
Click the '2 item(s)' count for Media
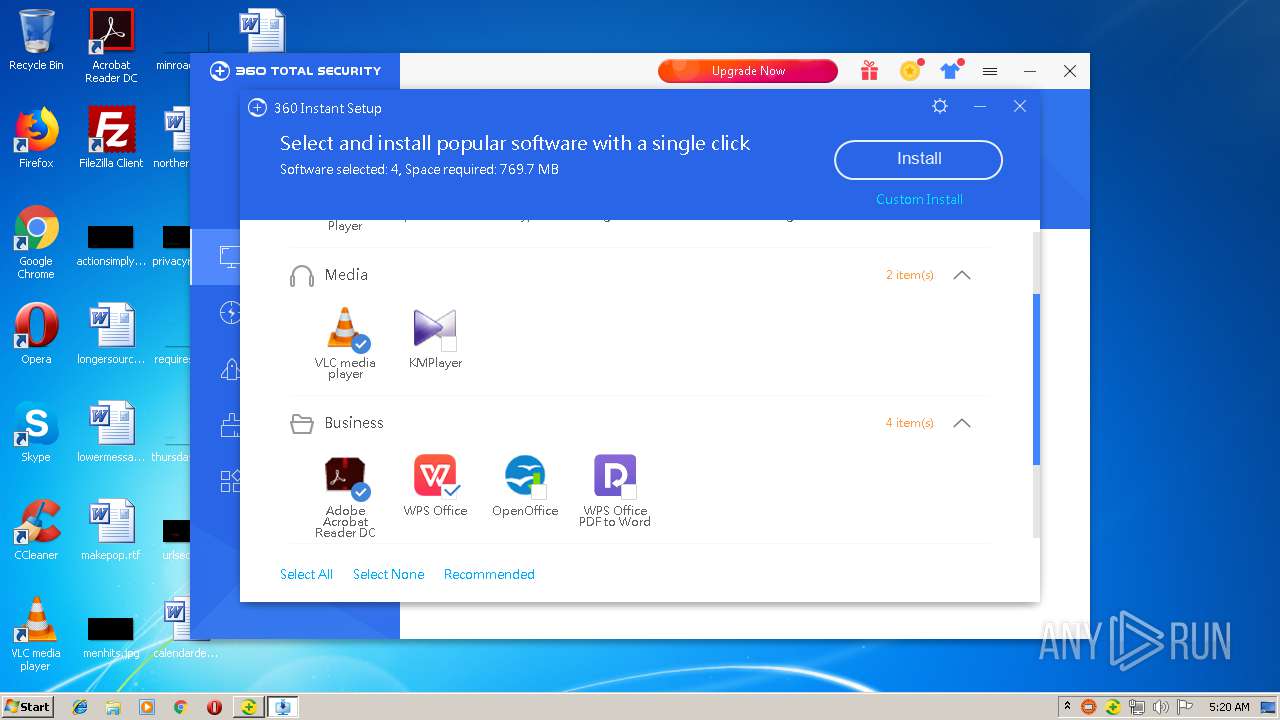click(909, 275)
